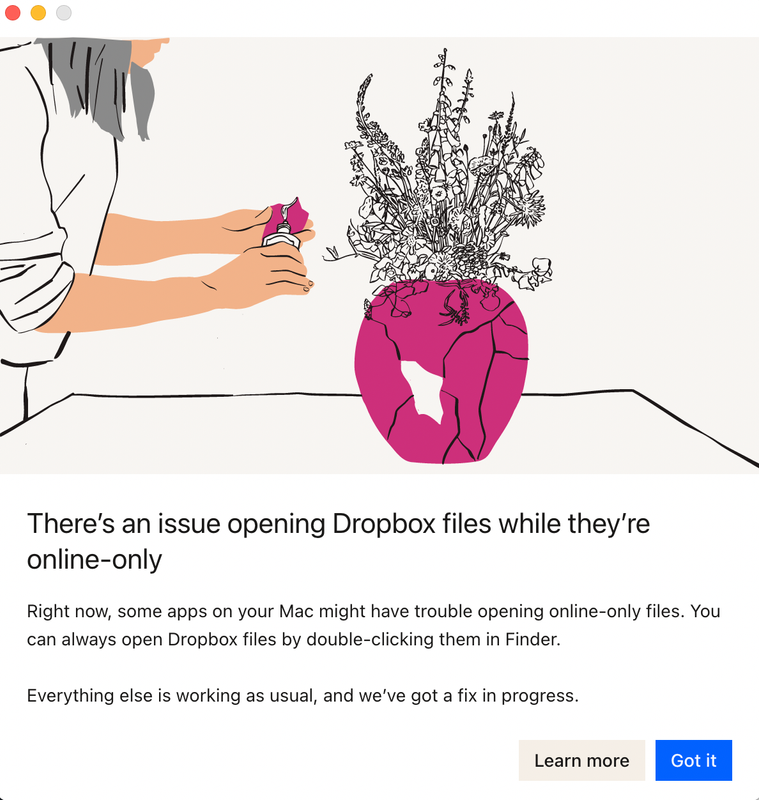Close the Dropbox dialog with red button
The width and height of the screenshot is (759, 800).
pyautogui.click(x=13, y=13)
